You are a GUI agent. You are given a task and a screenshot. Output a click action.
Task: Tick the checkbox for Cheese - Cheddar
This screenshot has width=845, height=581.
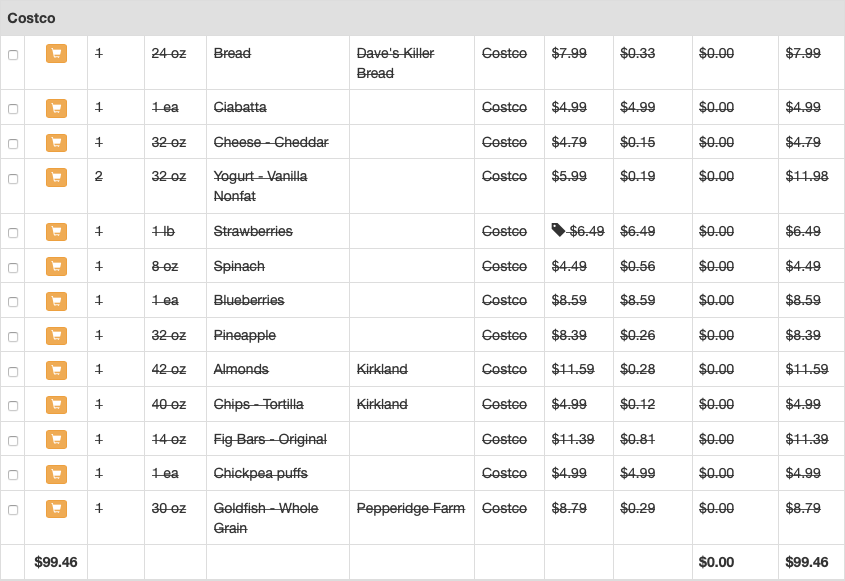[x=13, y=144]
